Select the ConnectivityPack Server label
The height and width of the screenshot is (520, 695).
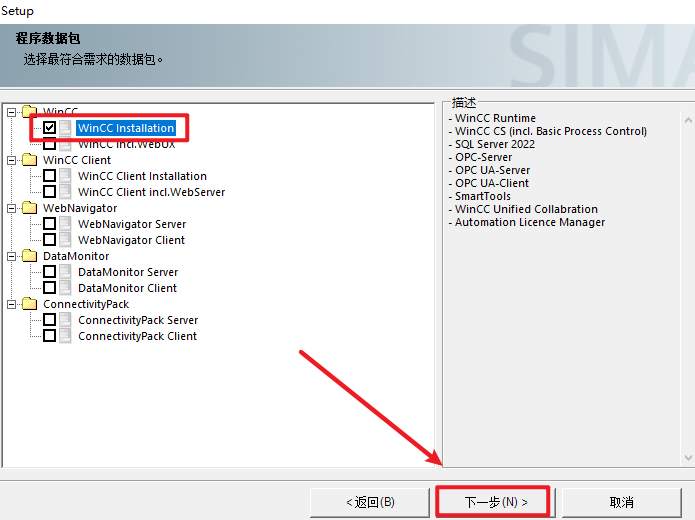[x=138, y=320]
